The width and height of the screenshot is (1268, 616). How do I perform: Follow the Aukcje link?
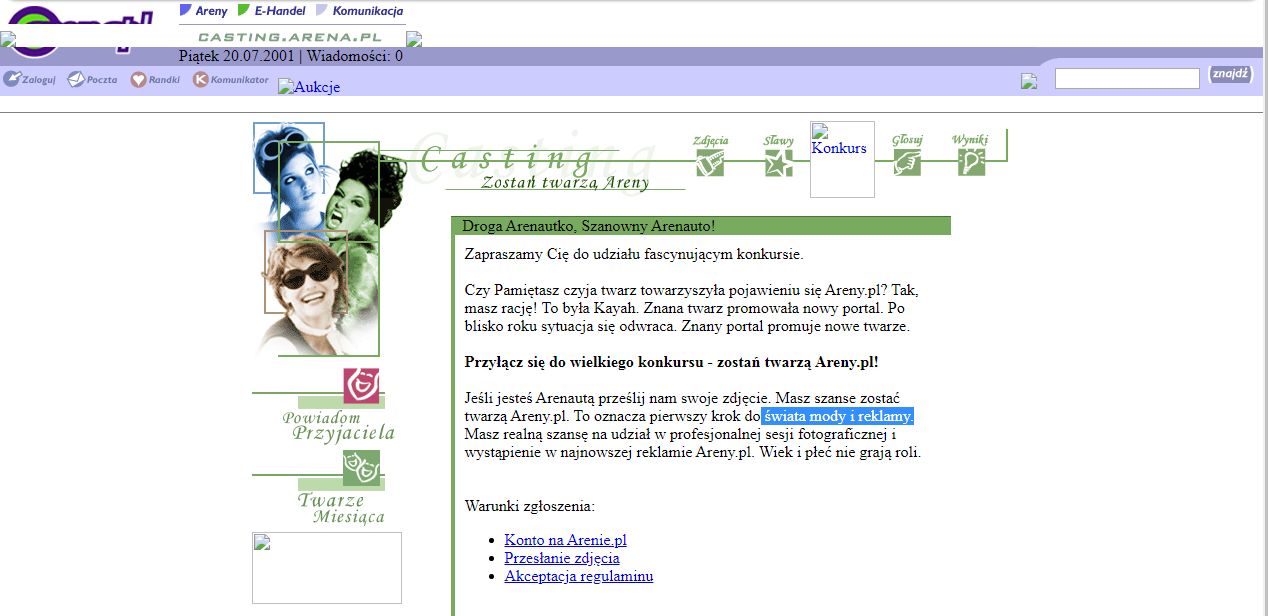tap(309, 87)
